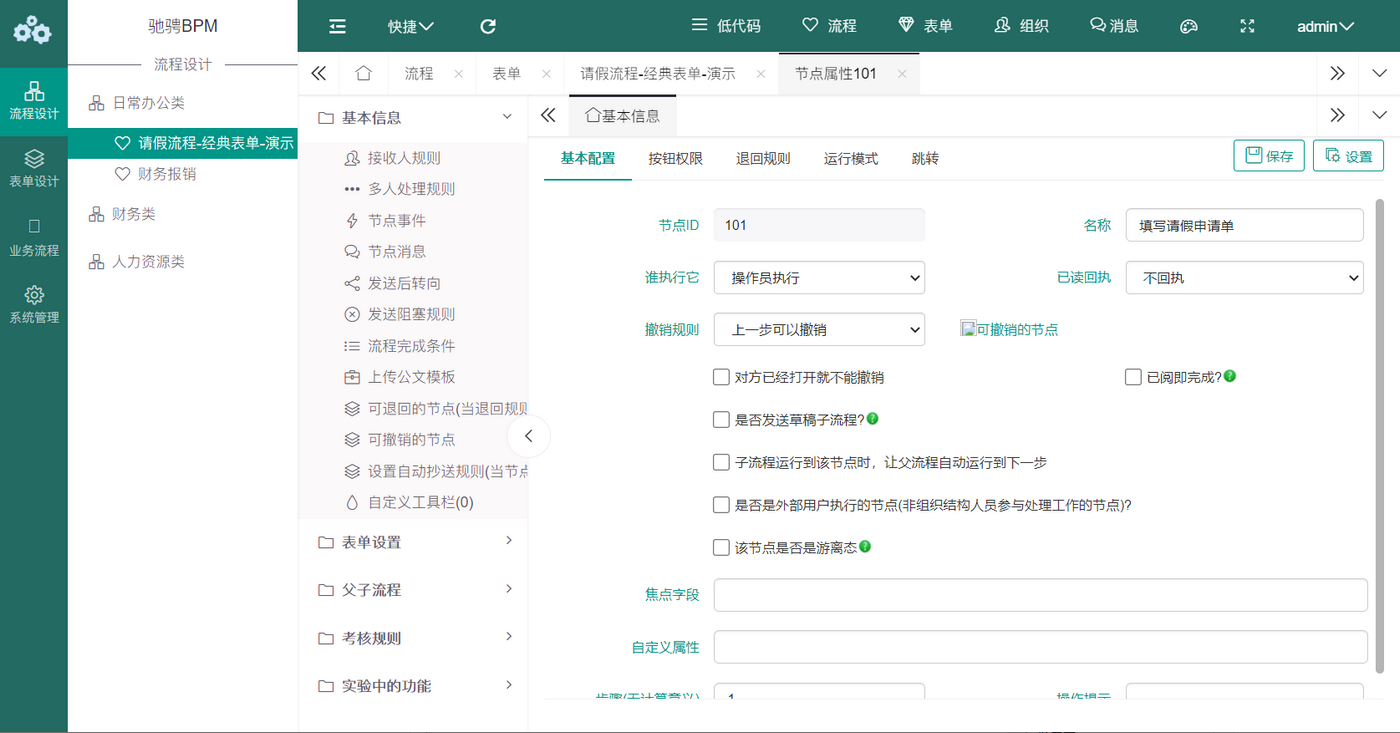Screen dimensions: 1400x733
Task: Click the 驰骋BPM gear logo
Action: [x=33, y=30]
